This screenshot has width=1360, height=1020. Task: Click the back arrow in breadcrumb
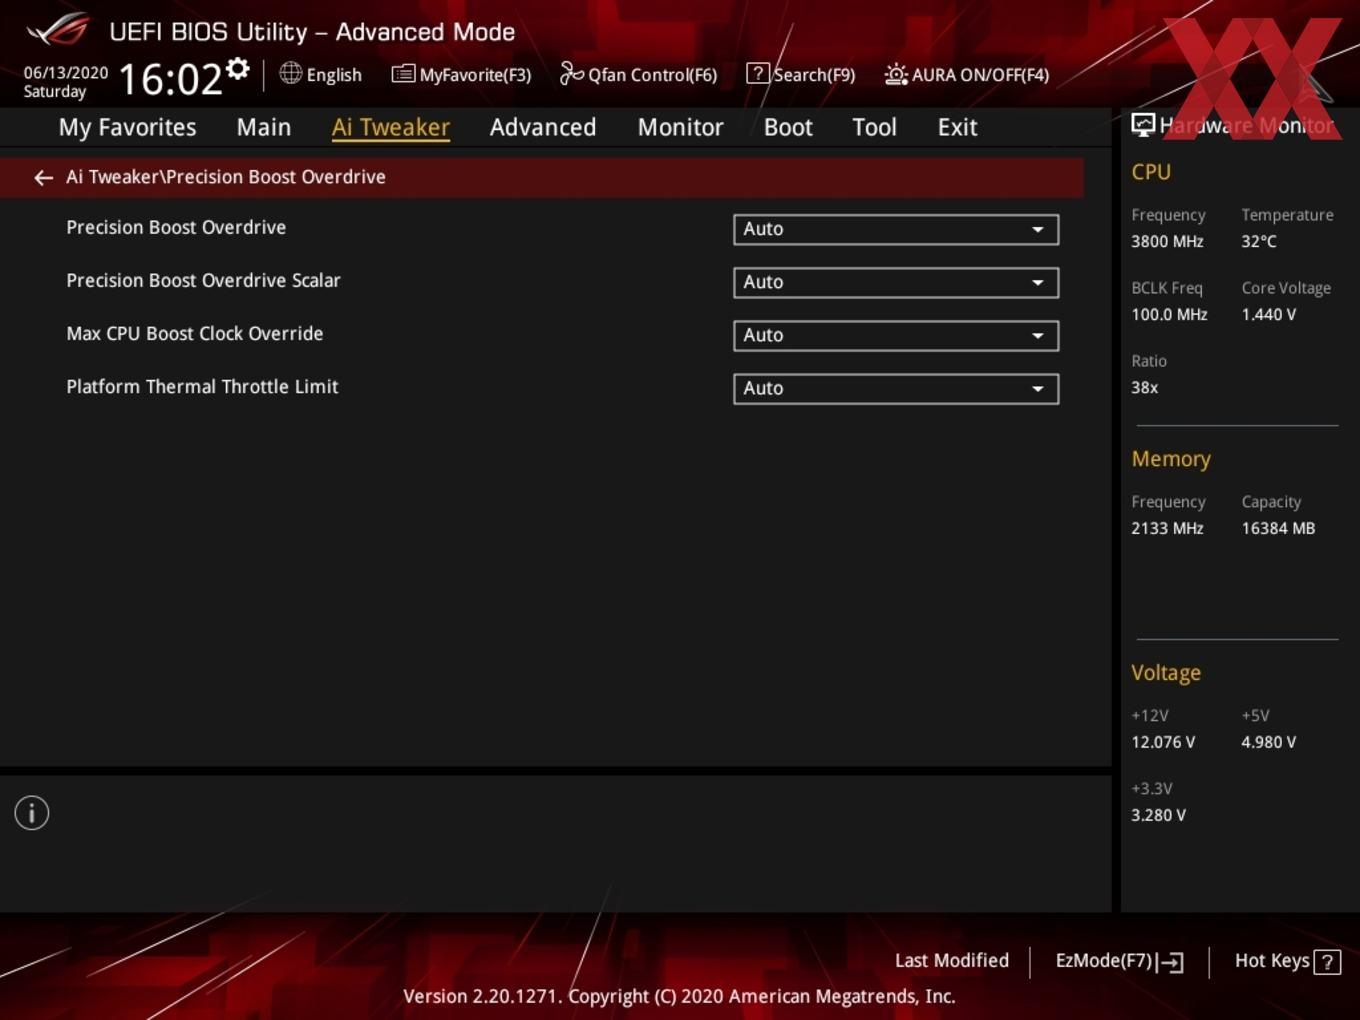coord(43,178)
